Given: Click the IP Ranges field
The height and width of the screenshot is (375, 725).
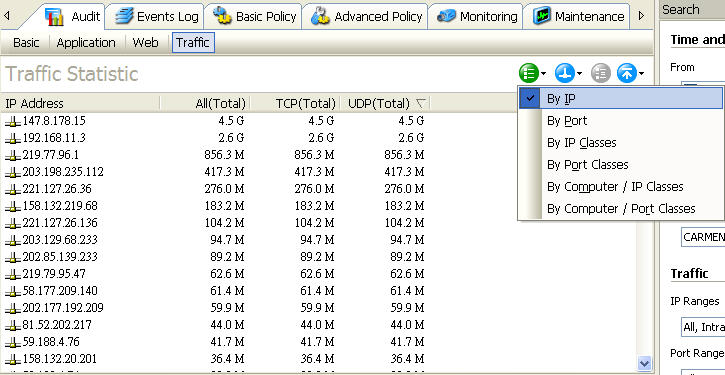Looking at the screenshot, I should 703,327.
